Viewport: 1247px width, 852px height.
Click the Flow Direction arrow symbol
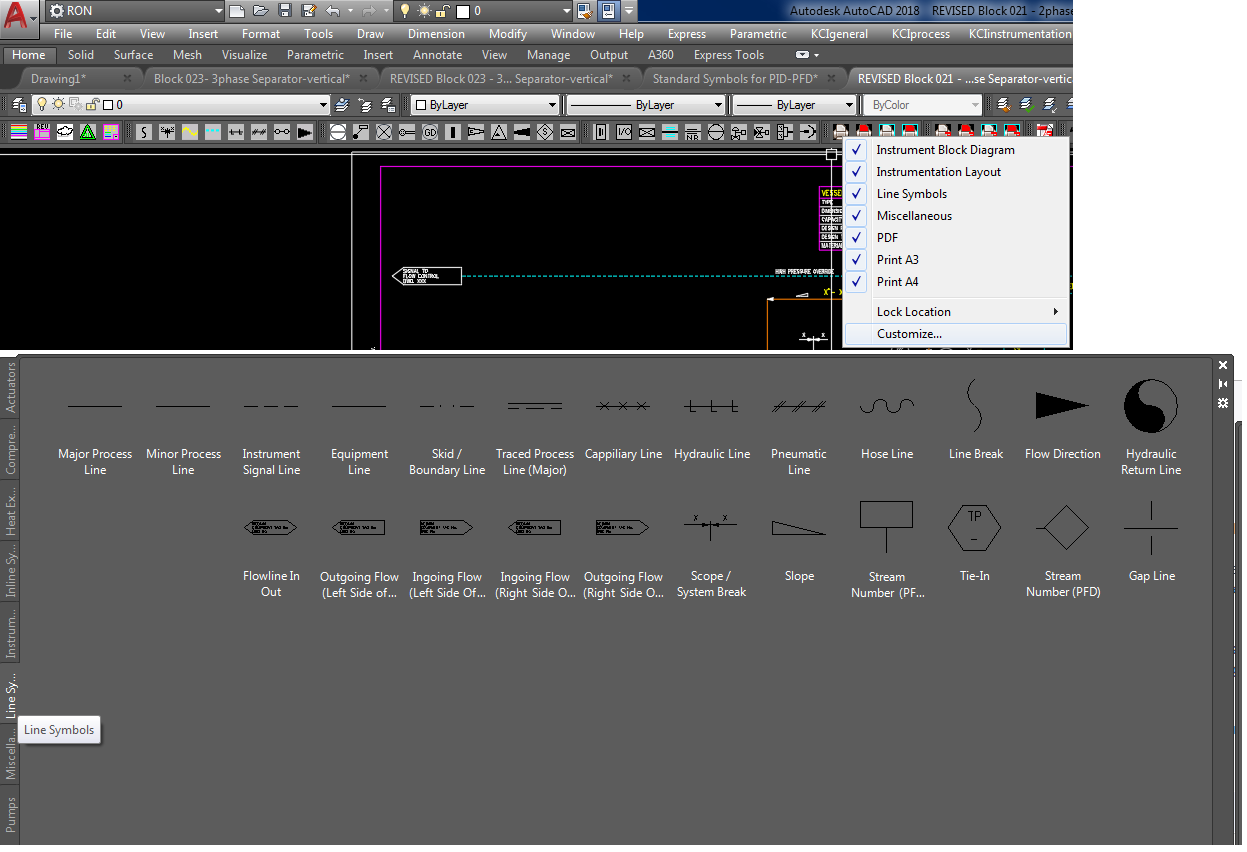(x=1062, y=406)
